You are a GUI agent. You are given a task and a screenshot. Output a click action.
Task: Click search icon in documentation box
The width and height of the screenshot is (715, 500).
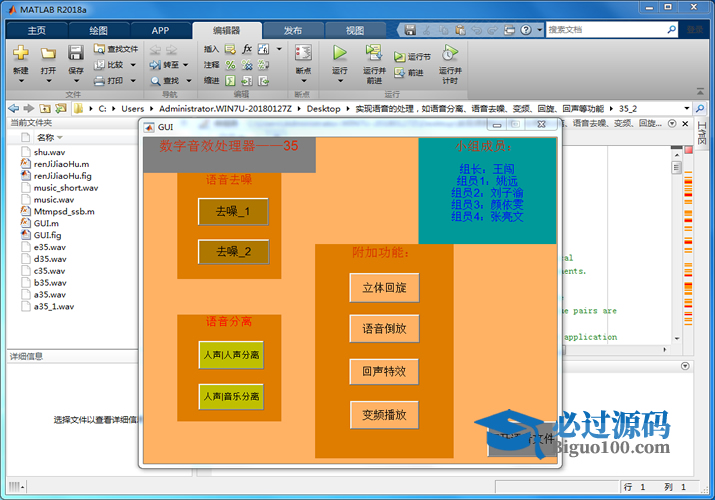tap(671, 30)
